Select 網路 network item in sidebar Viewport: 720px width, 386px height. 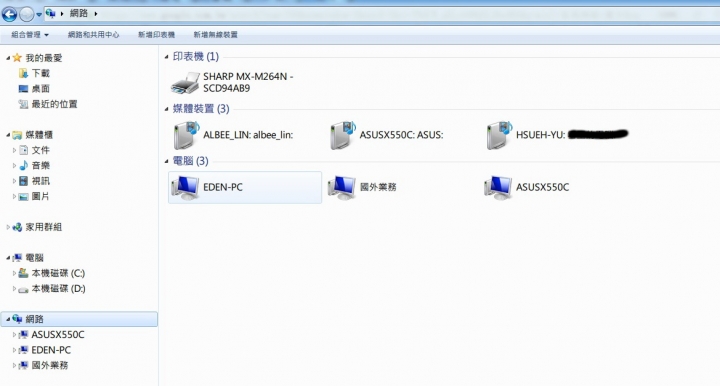point(79,319)
